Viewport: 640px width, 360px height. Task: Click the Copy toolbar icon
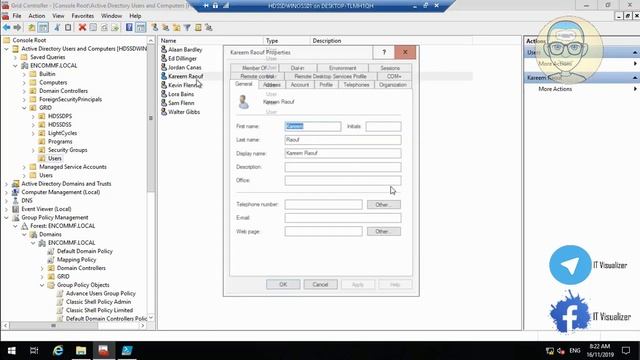tap(68, 27)
